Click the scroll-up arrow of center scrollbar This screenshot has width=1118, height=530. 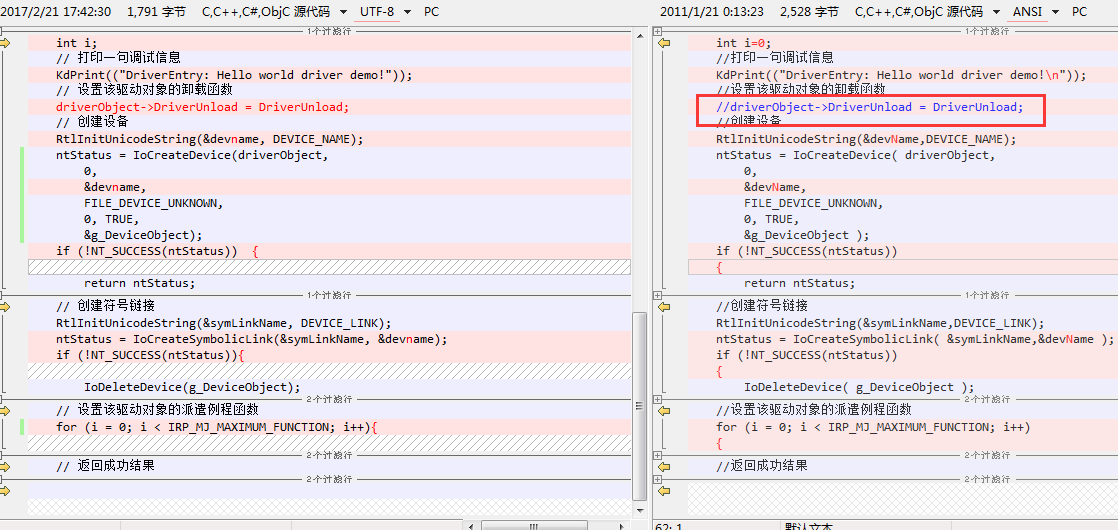[x=640, y=36]
